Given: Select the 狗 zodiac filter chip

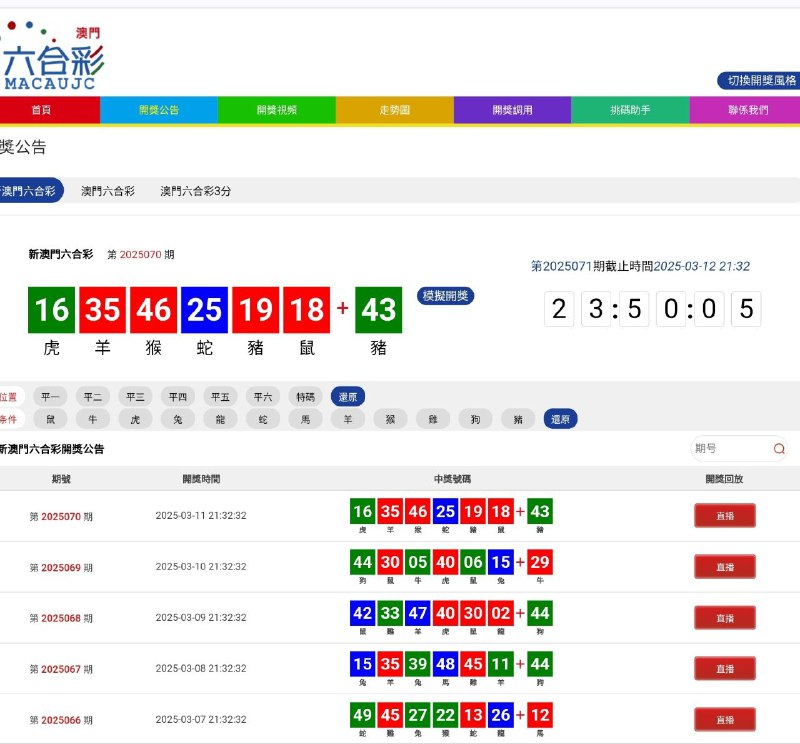Looking at the screenshot, I should pyautogui.click(x=476, y=419).
